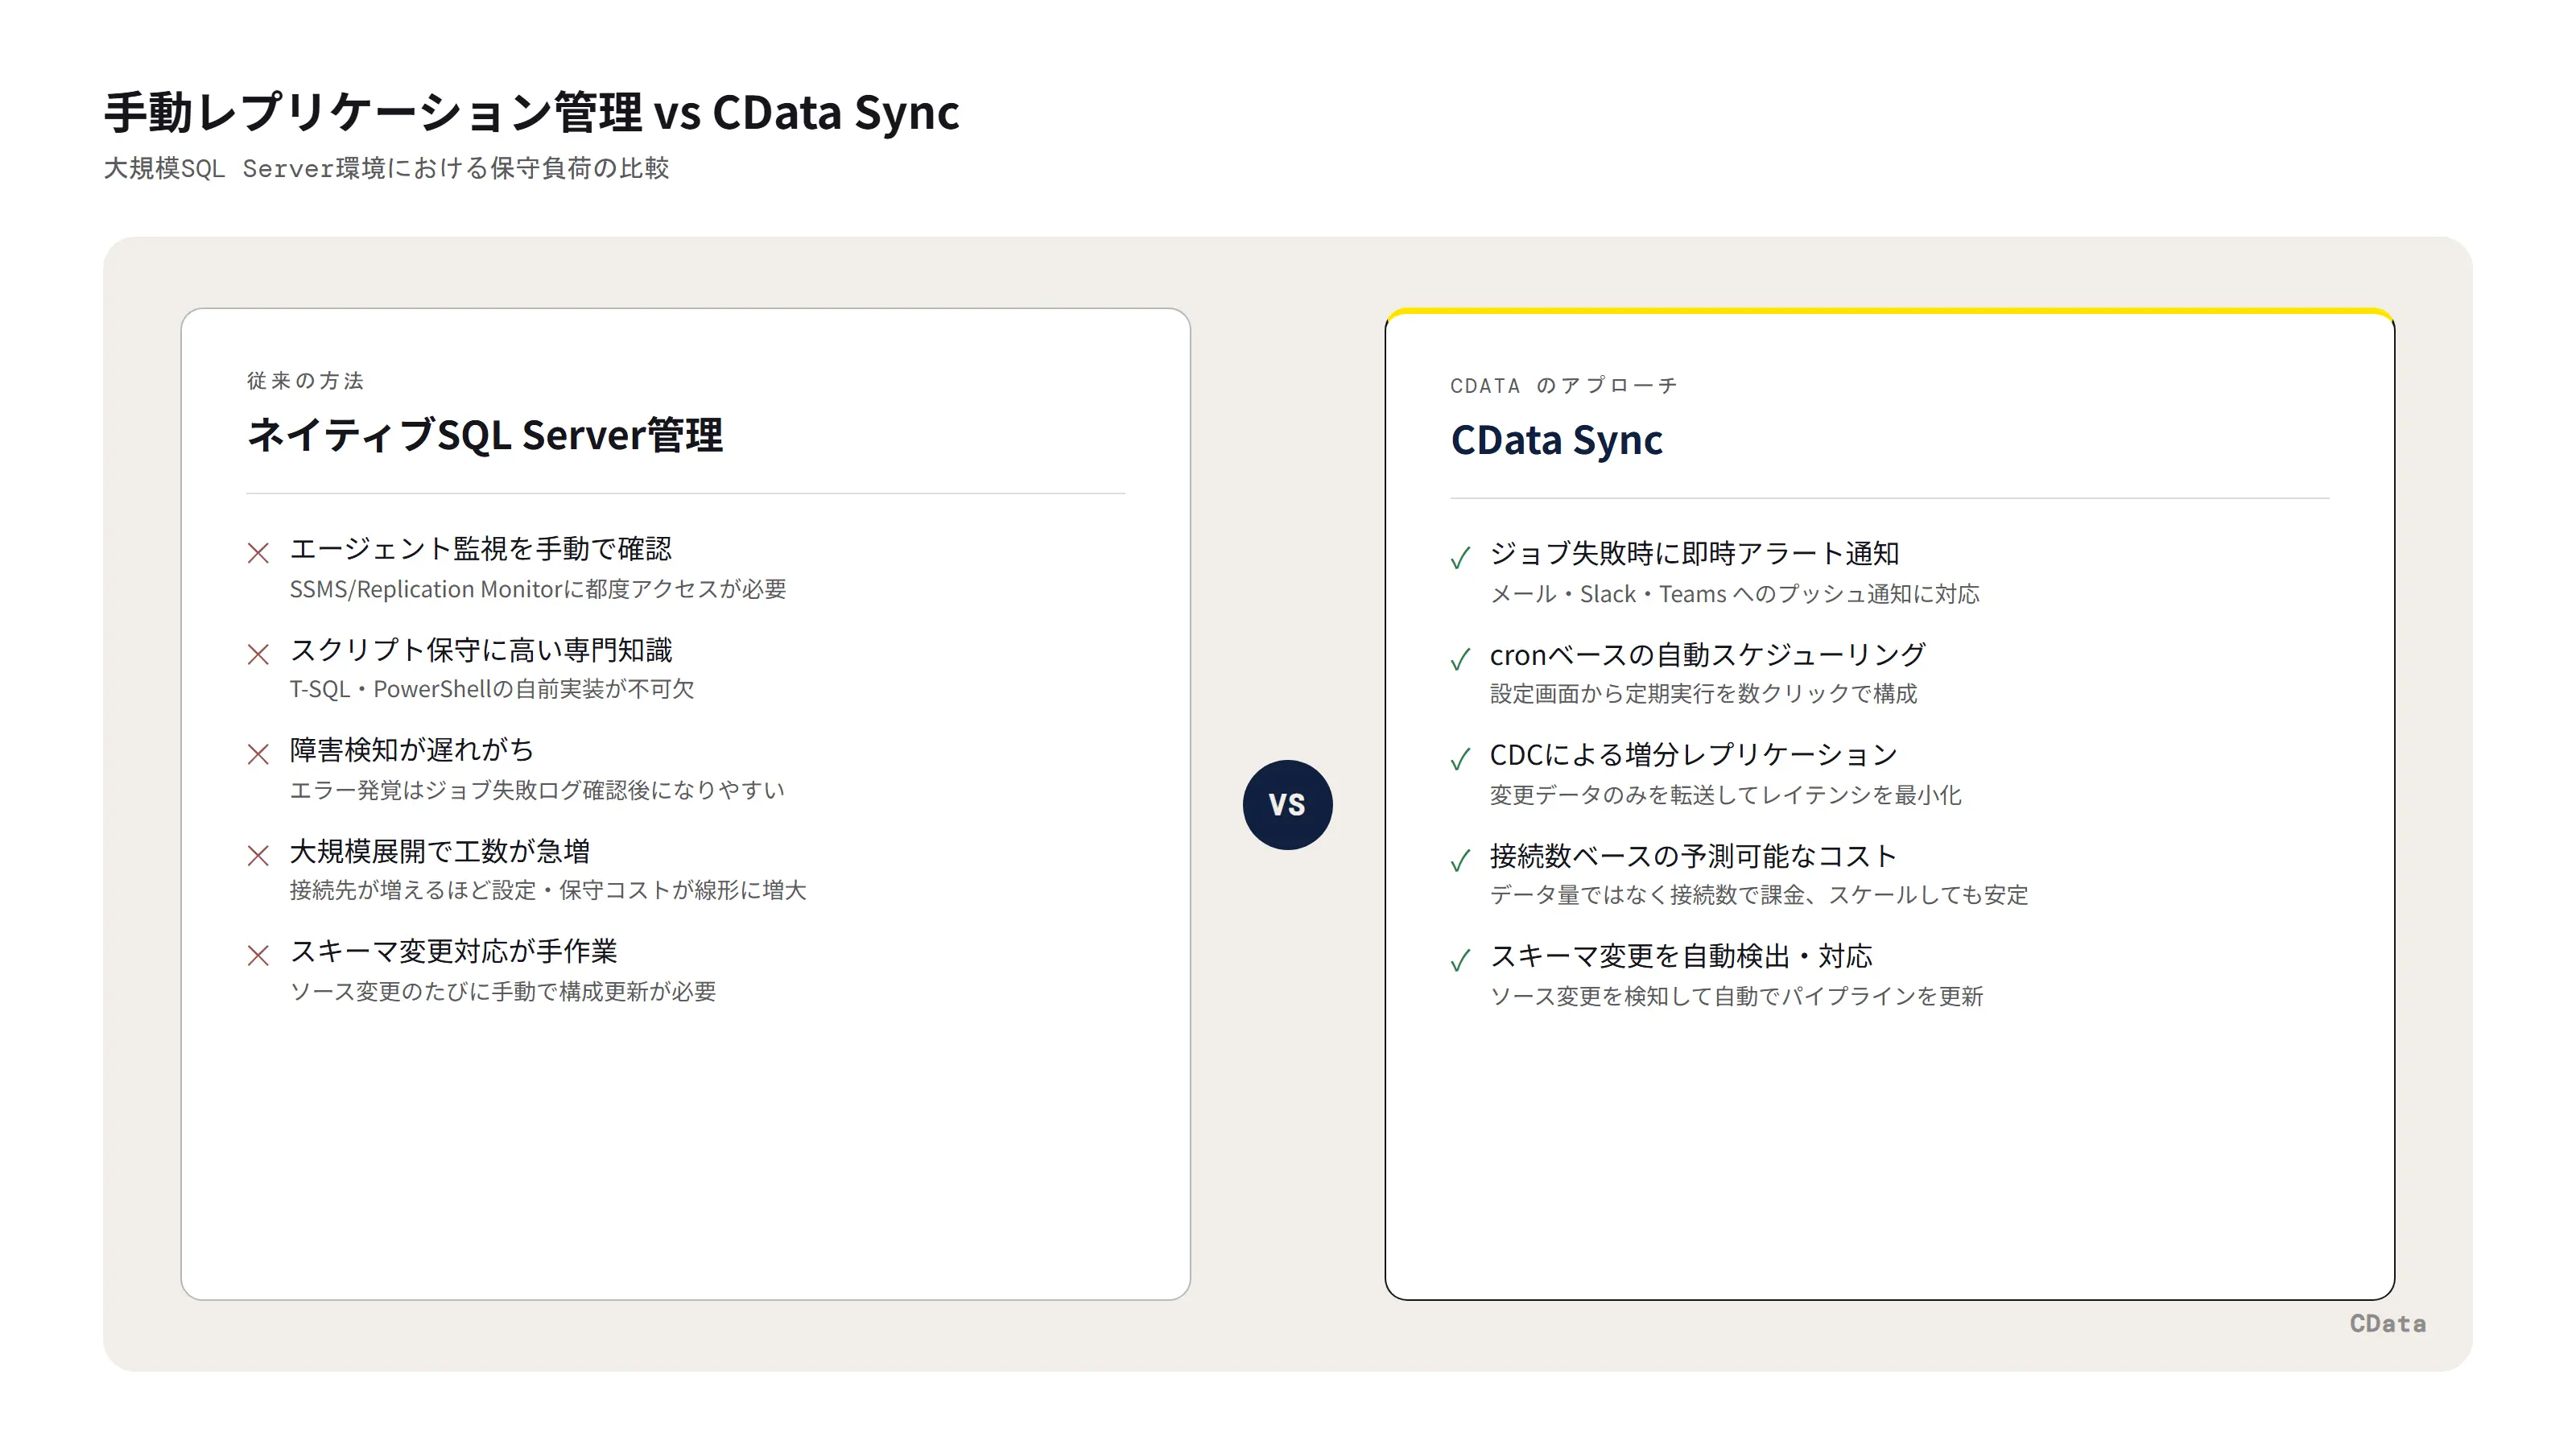
Task: Click the X icon beside スキーマ変更対応が手作業
Action: [258, 955]
